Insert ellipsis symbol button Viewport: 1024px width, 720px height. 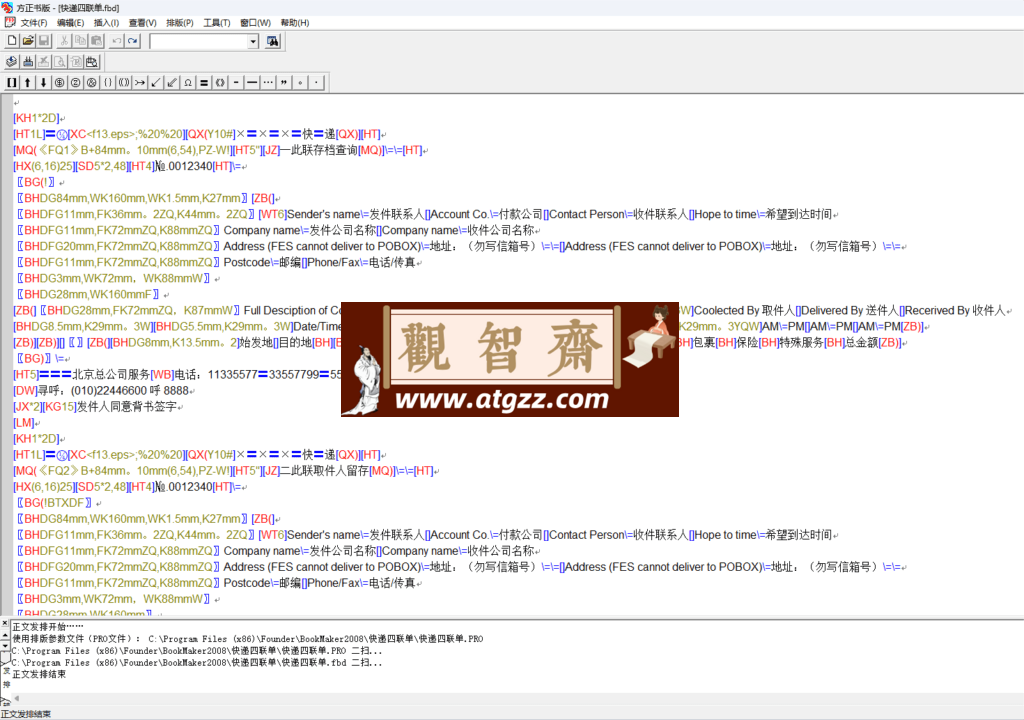pyautogui.click(x=268, y=82)
